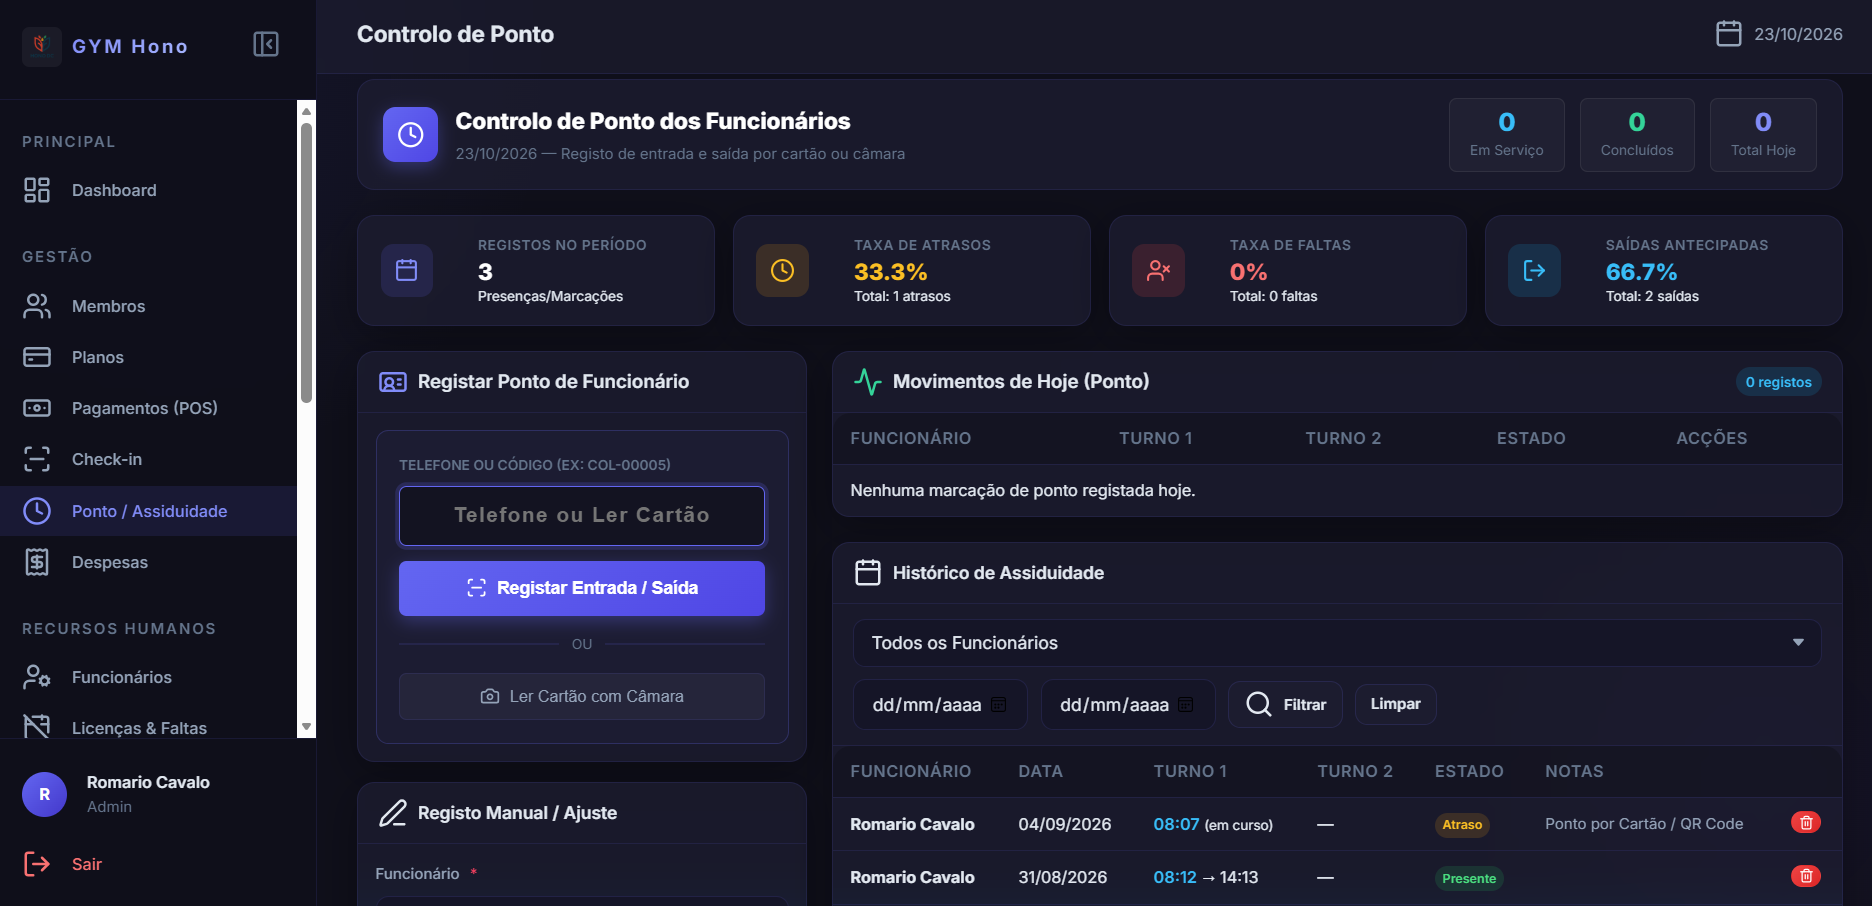The width and height of the screenshot is (1872, 906).
Task: Click the Limpar button
Action: point(1395,704)
